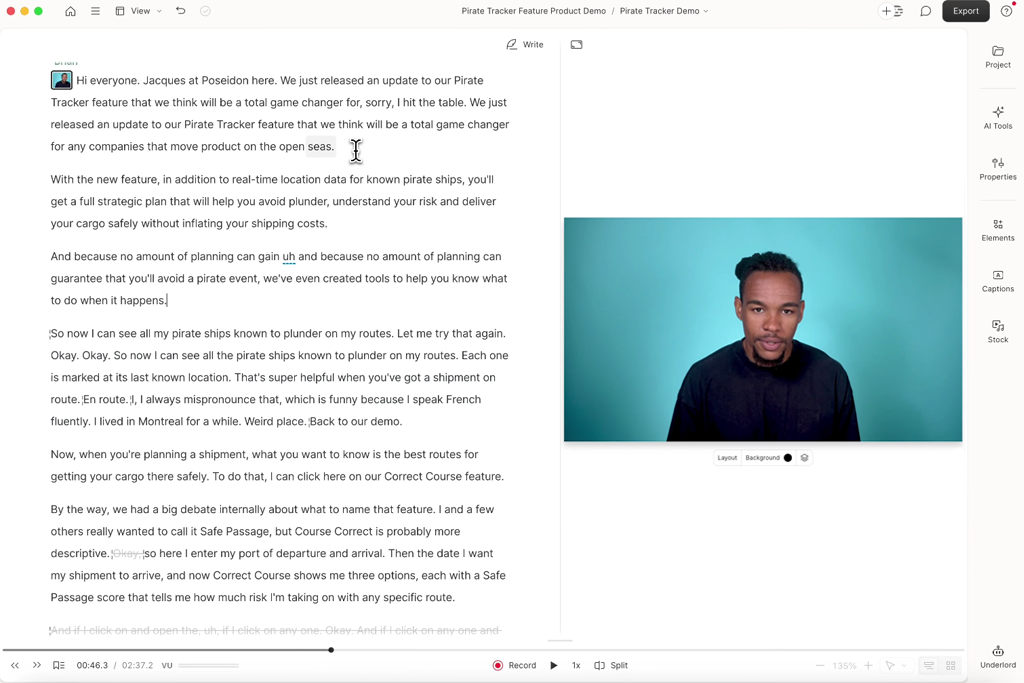Zoom in with the plus icon
The width and height of the screenshot is (1024, 683).
tap(868, 665)
